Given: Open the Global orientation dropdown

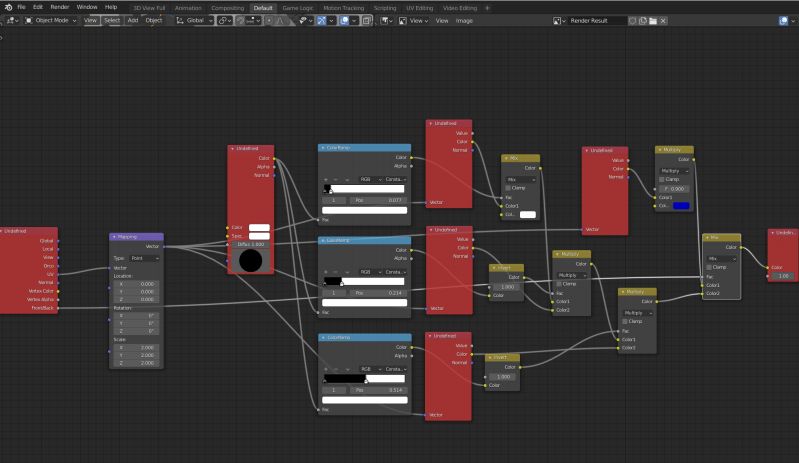Looking at the screenshot, I should (x=194, y=20).
